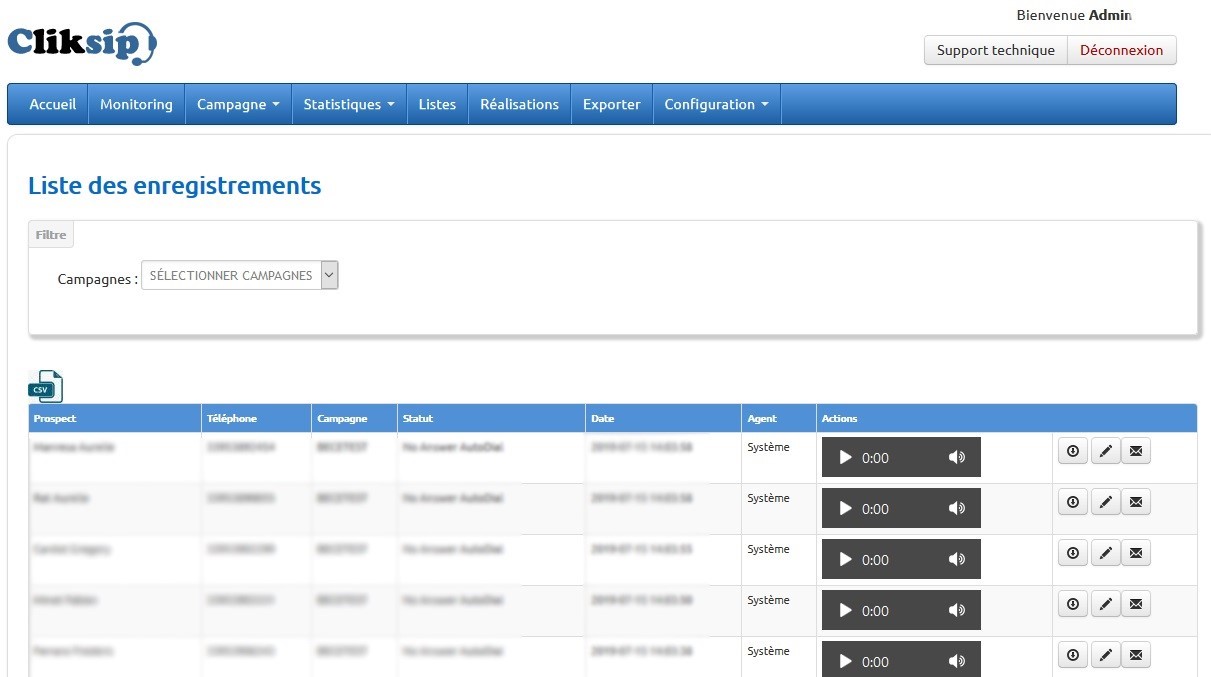Expand the Statistiques menu
The width and height of the screenshot is (1211, 677).
pyautogui.click(x=348, y=104)
